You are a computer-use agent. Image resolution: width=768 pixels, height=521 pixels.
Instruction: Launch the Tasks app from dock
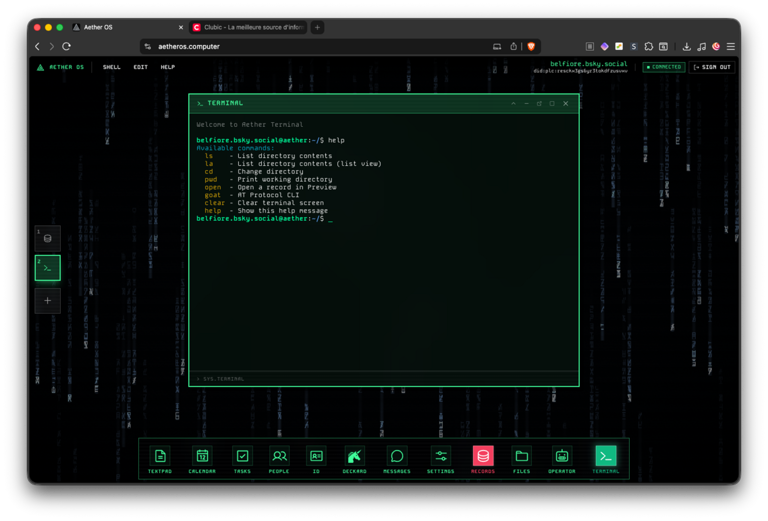pos(242,460)
